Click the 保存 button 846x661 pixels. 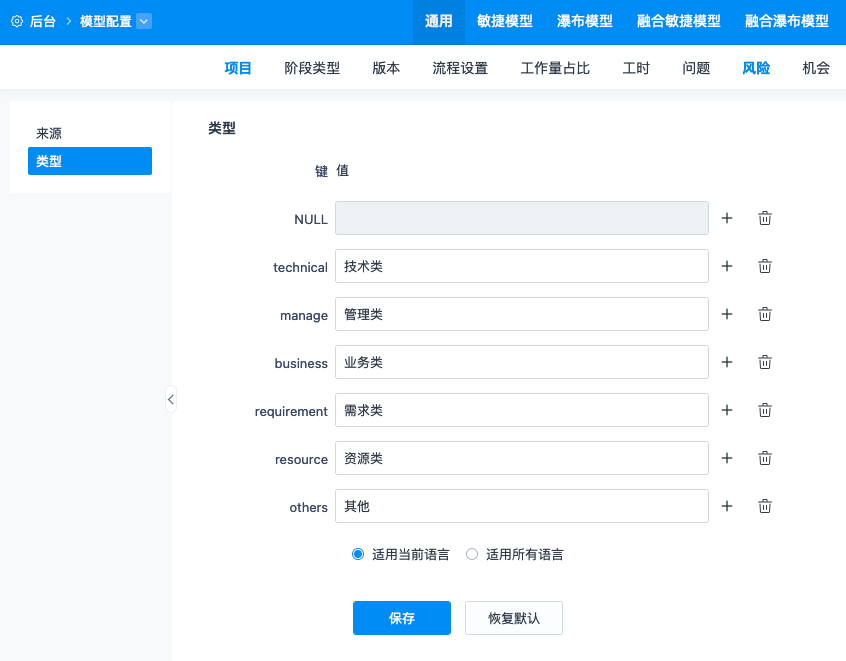tap(402, 618)
